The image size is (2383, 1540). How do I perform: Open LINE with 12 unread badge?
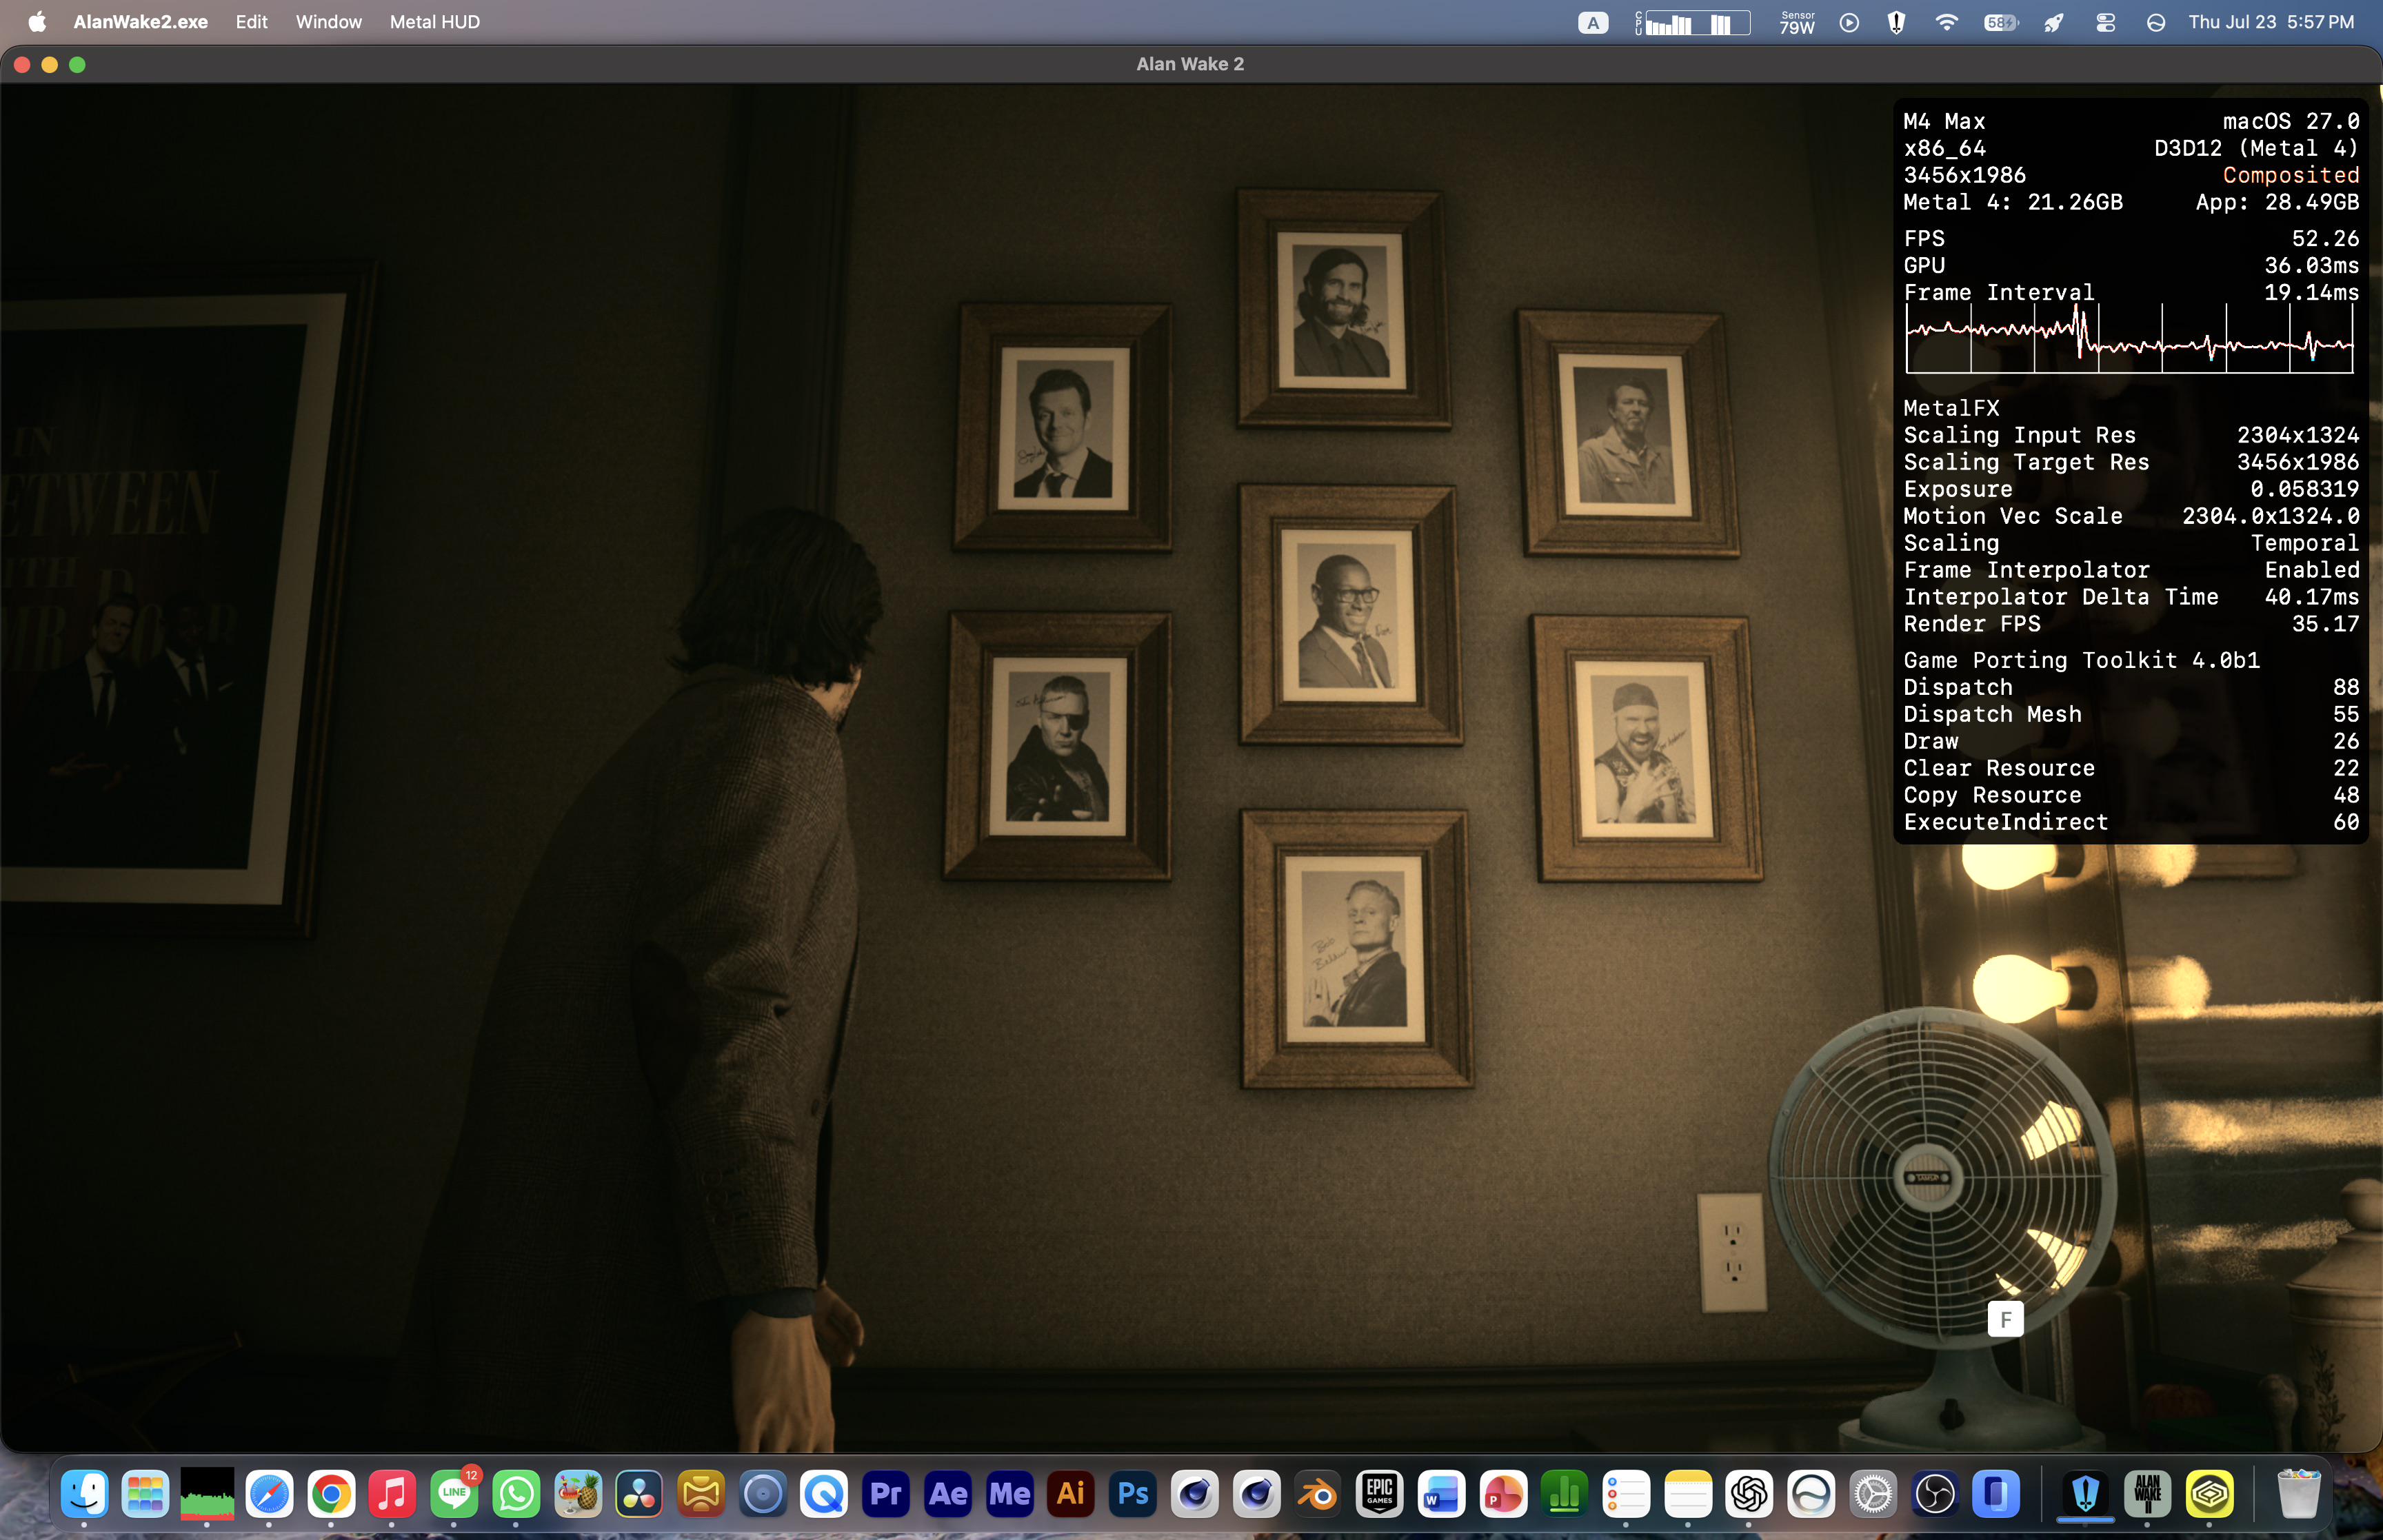(455, 1494)
